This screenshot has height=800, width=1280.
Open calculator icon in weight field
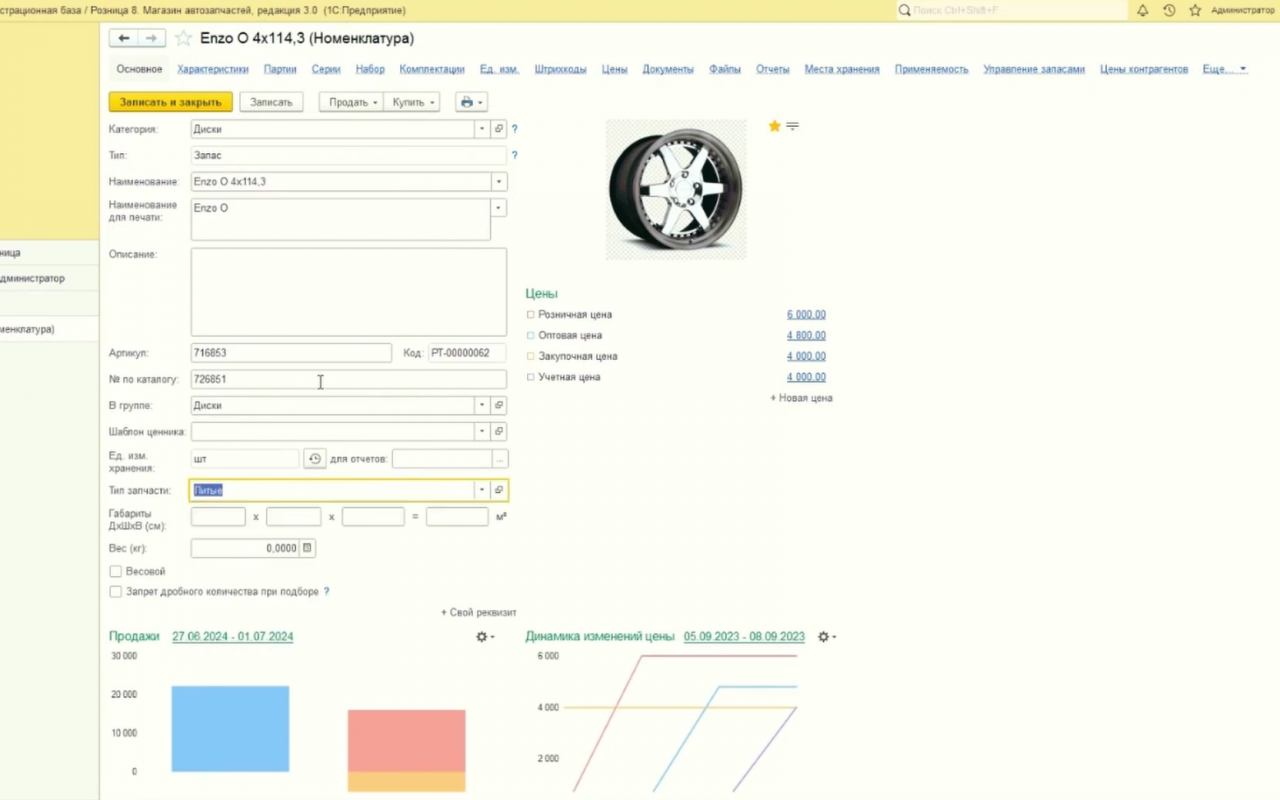(307, 548)
